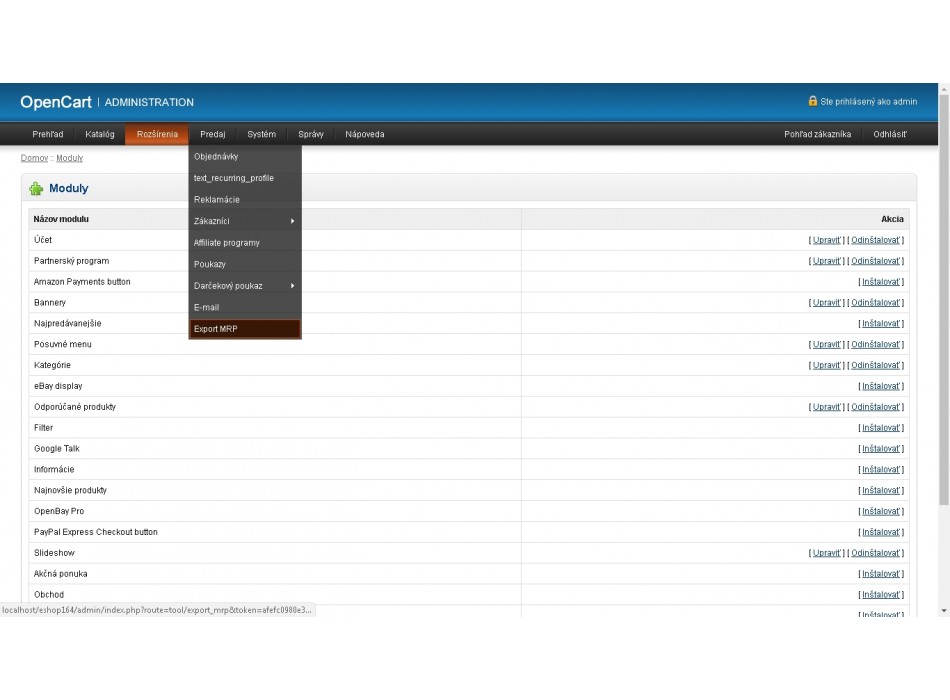Edit the Posuvné menu module
Viewport: 950px width, 700px height.
tap(826, 344)
